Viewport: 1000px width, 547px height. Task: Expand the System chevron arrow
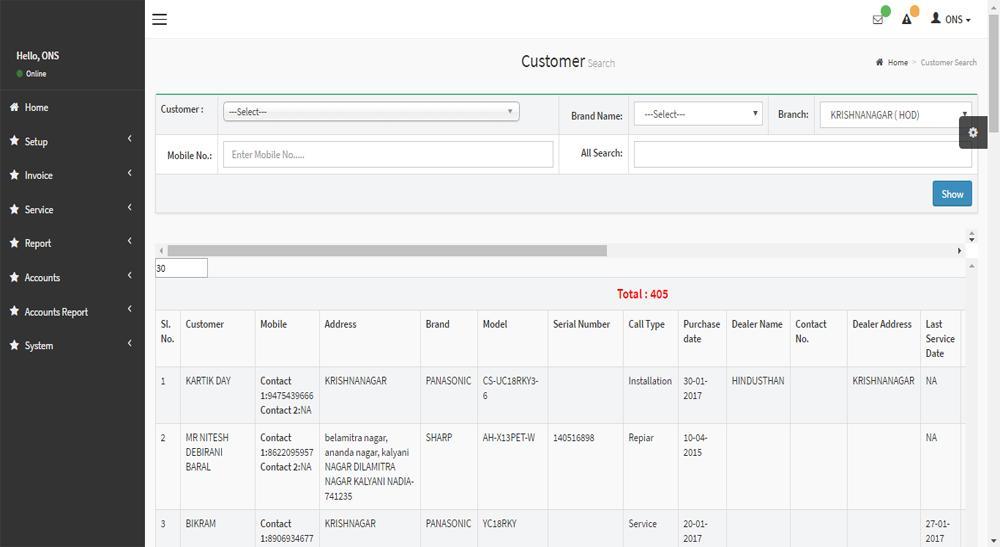click(x=129, y=343)
